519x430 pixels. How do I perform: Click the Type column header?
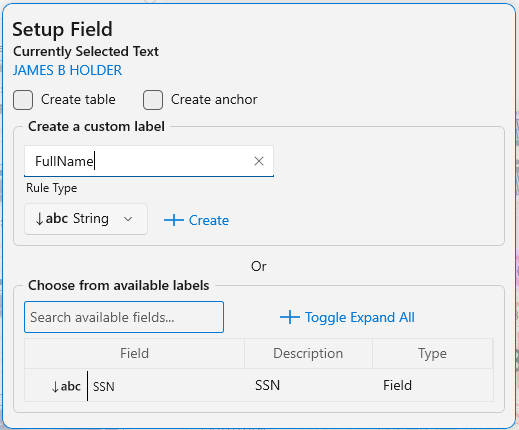coord(432,353)
